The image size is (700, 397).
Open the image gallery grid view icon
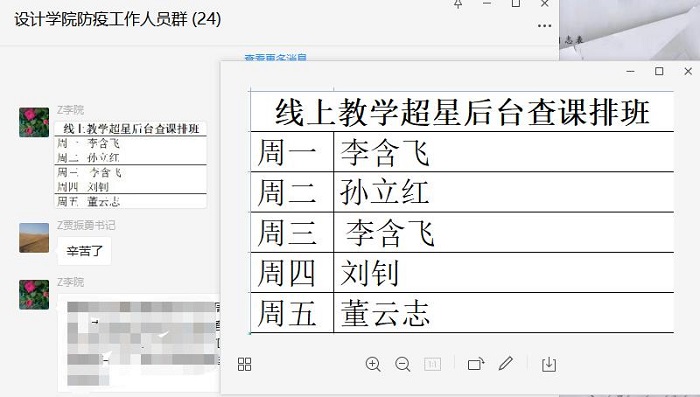[245, 364]
